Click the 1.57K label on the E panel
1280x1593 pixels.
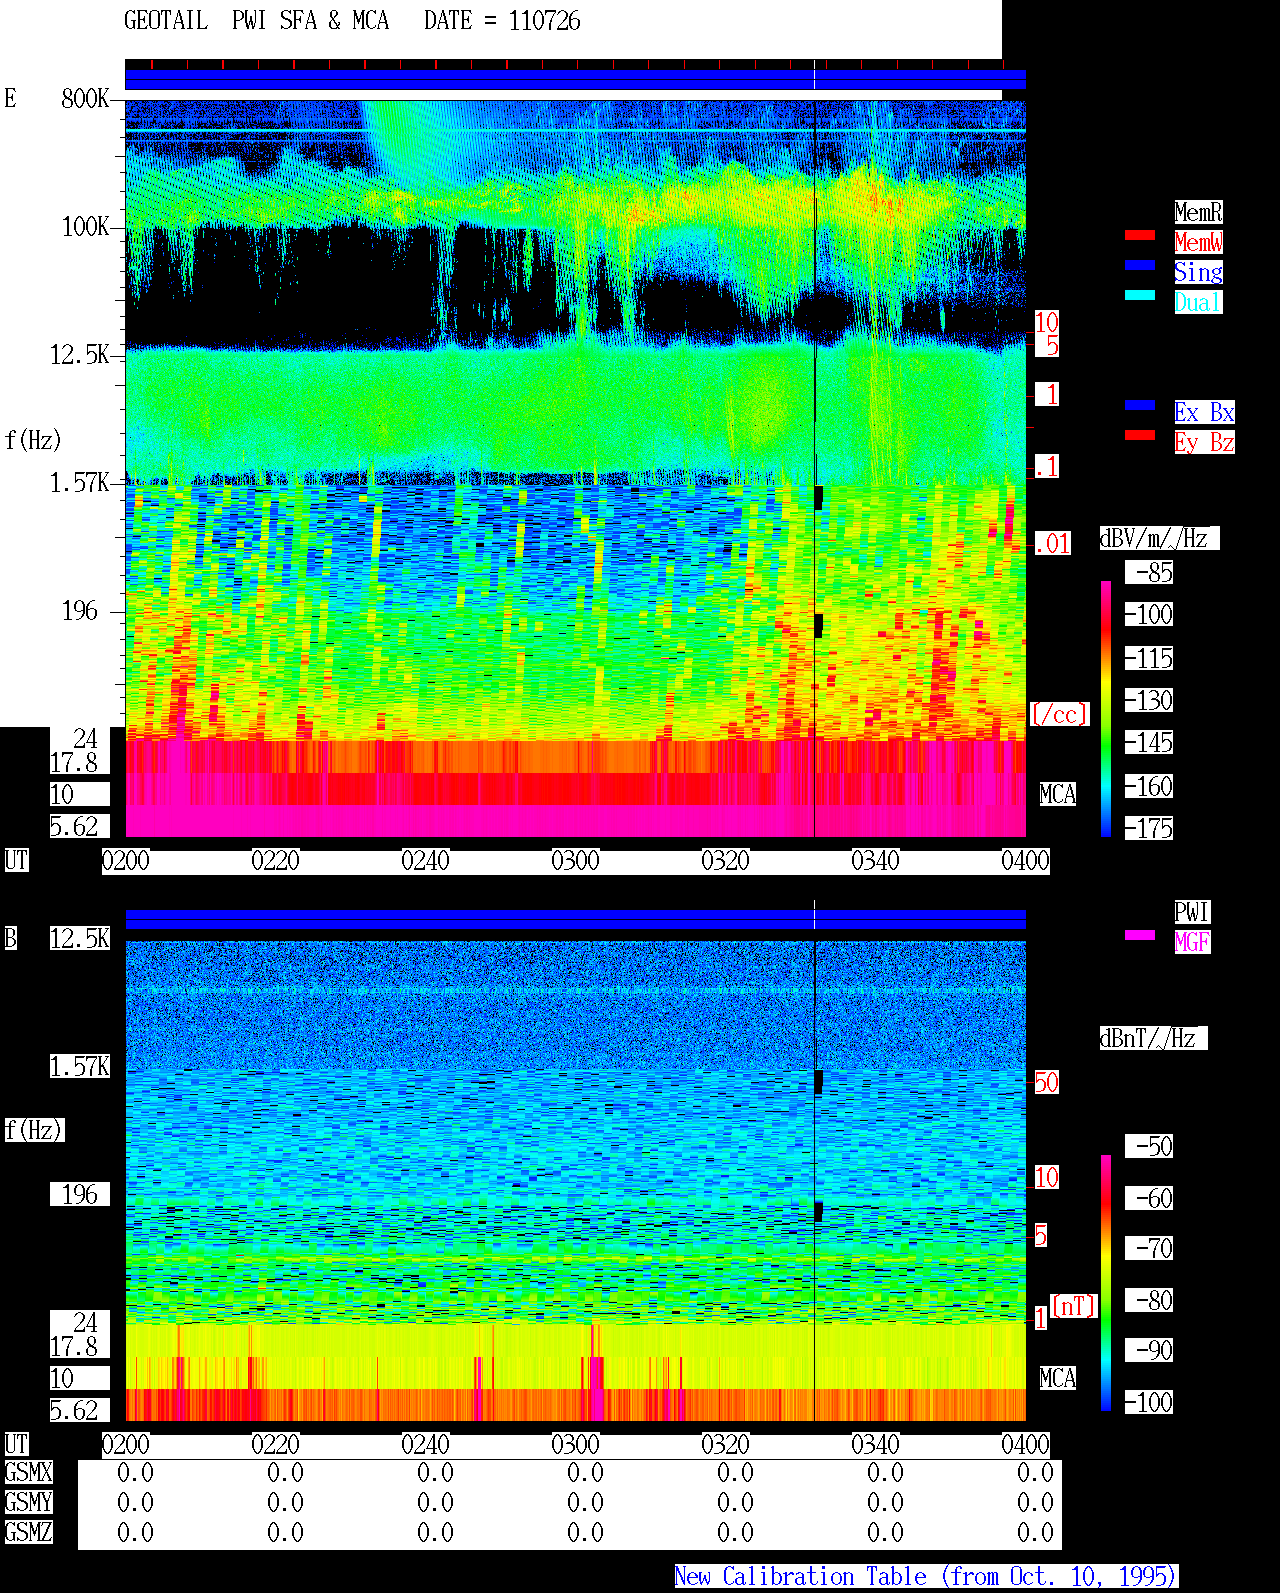[79, 483]
